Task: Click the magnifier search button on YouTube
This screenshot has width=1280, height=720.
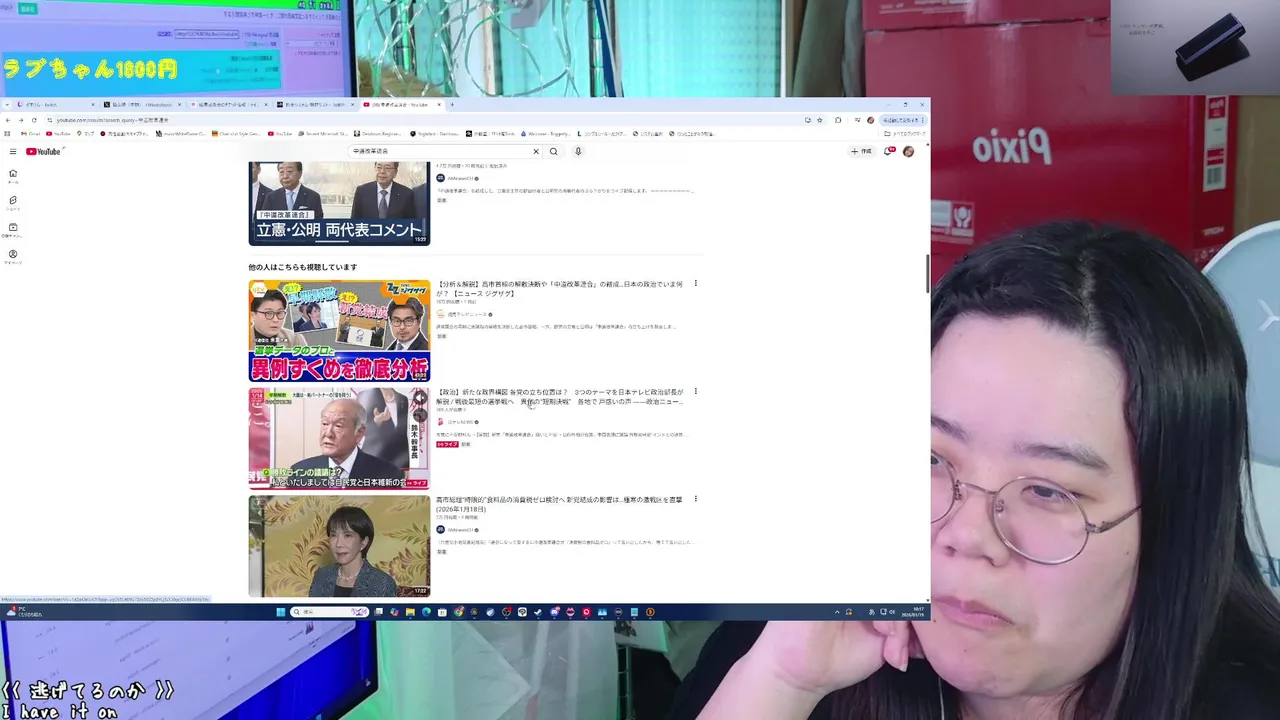Action: [x=553, y=151]
